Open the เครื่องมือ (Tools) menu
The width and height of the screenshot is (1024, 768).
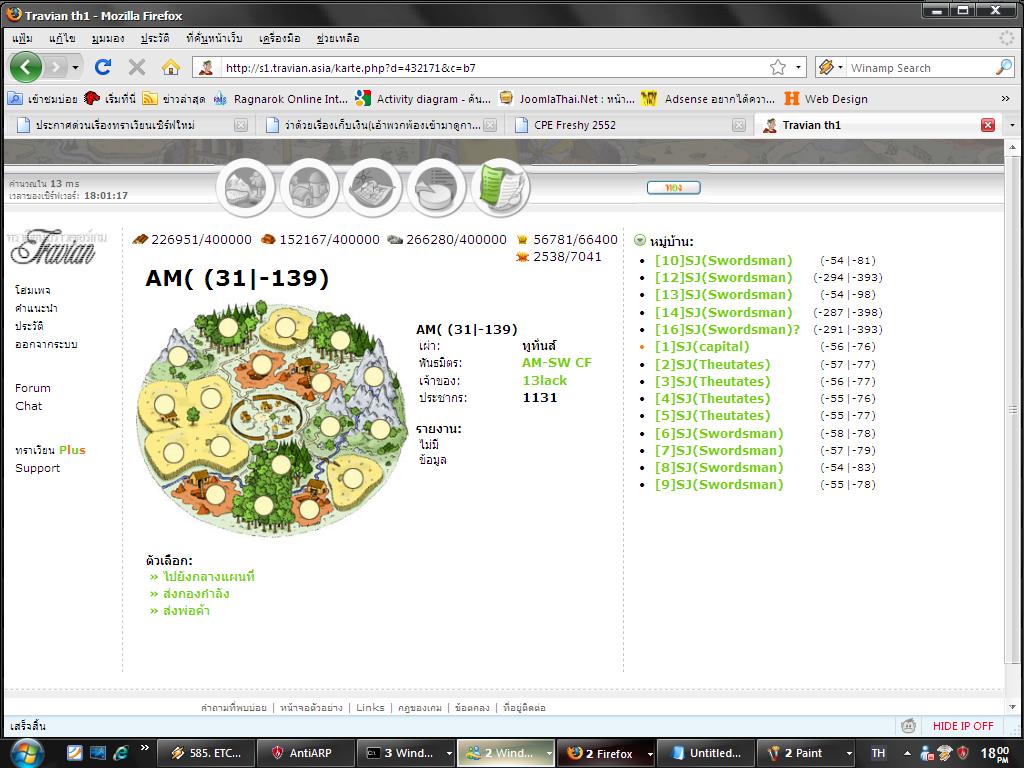tap(280, 38)
